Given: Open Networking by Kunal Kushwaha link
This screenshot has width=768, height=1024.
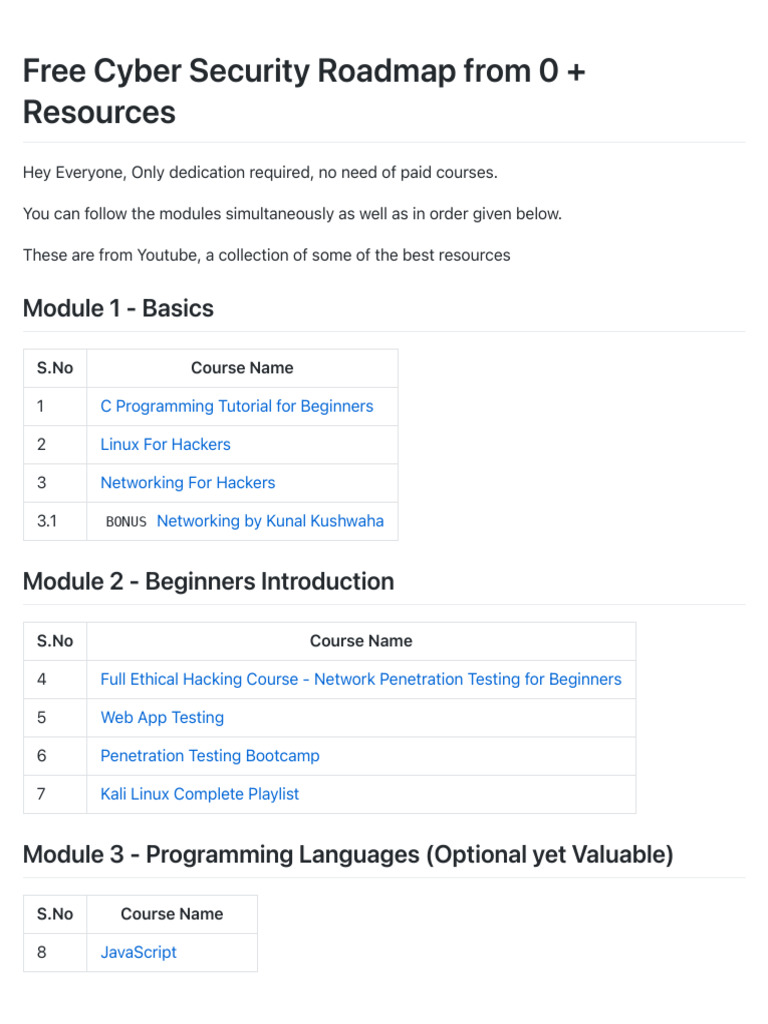Looking at the screenshot, I should [x=270, y=521].
